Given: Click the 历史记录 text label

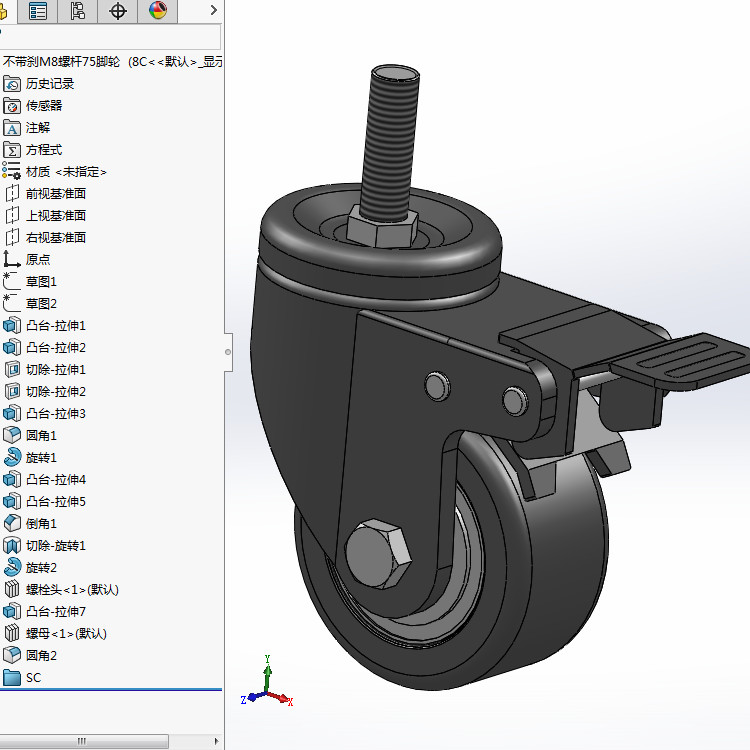Looking at the screenshot, I should coord(50,84).
